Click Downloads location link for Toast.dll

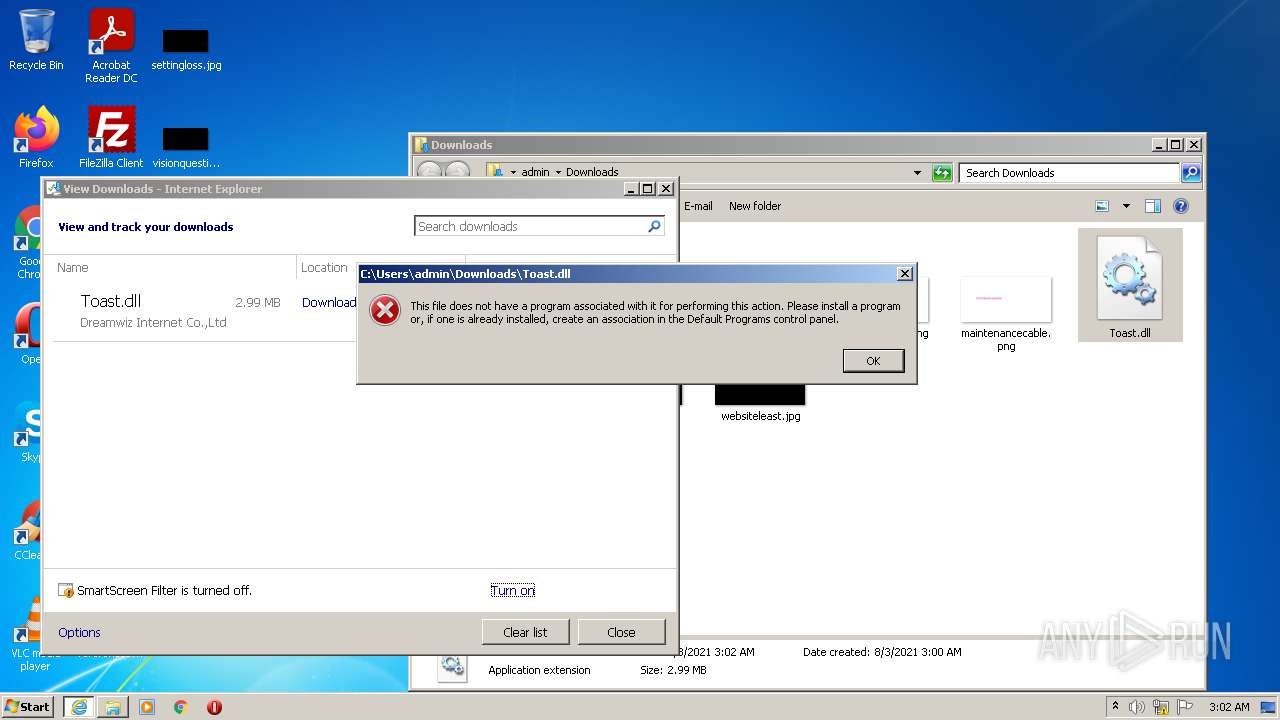pyautogui.click(x=329, y=303)
